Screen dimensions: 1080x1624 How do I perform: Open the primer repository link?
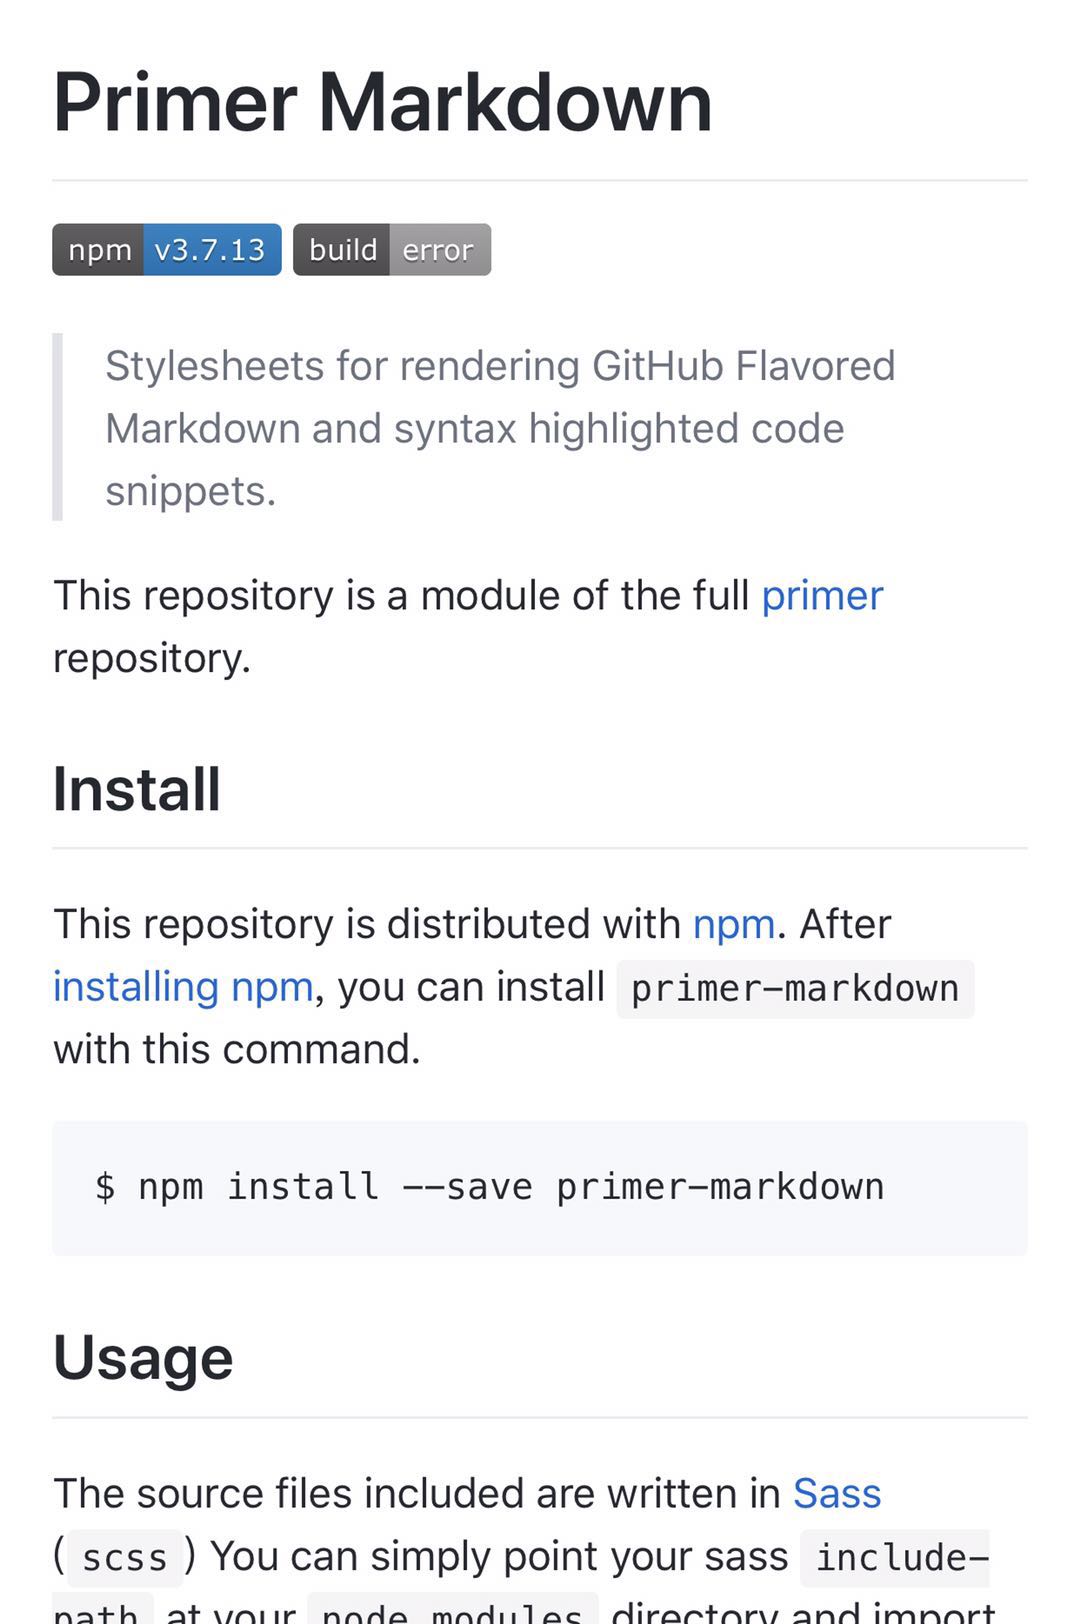point(822,596)
